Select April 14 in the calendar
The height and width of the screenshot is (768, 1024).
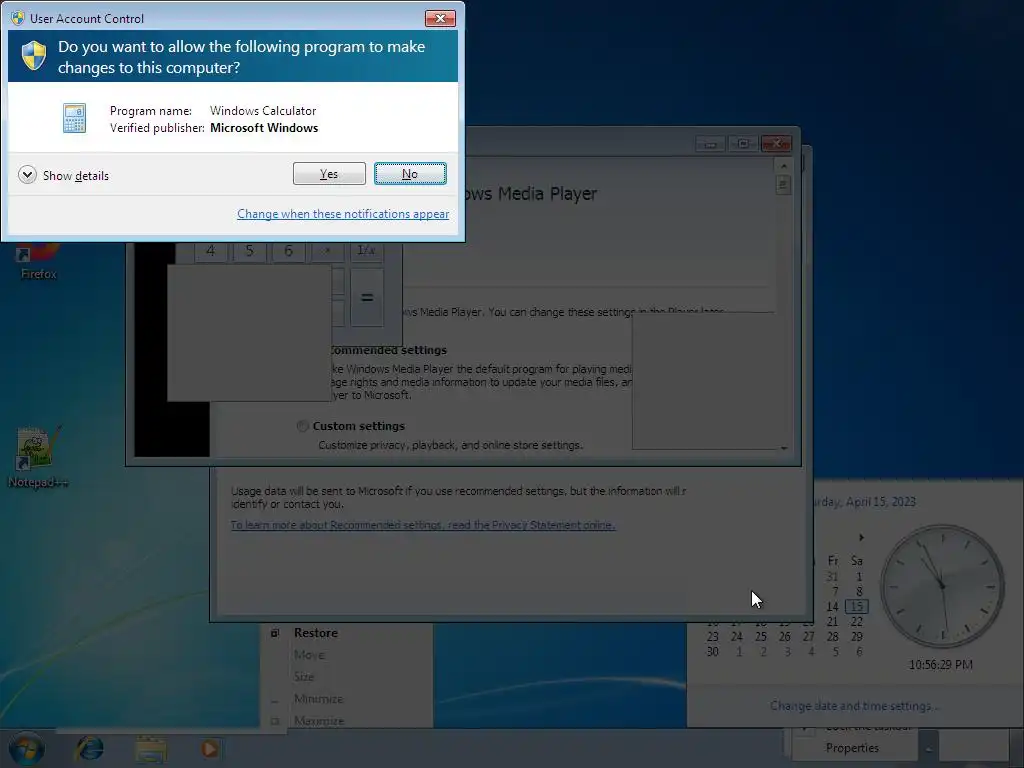pyautogui.click(x=832, y=607)
